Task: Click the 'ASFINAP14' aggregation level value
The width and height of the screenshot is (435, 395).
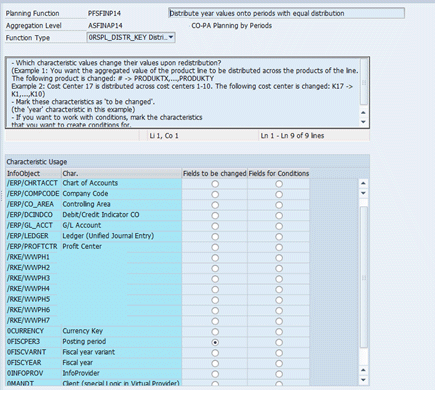Action: (105, 26)
